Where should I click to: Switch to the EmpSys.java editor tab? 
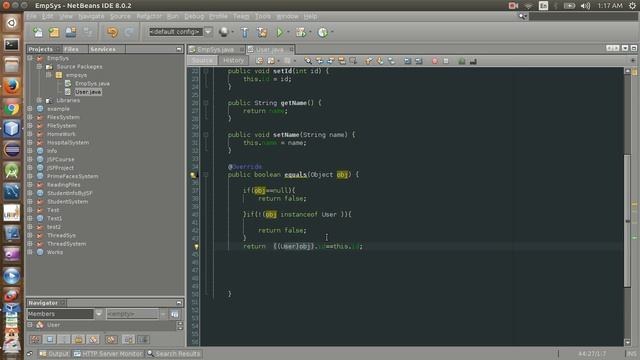pos(215,49)
